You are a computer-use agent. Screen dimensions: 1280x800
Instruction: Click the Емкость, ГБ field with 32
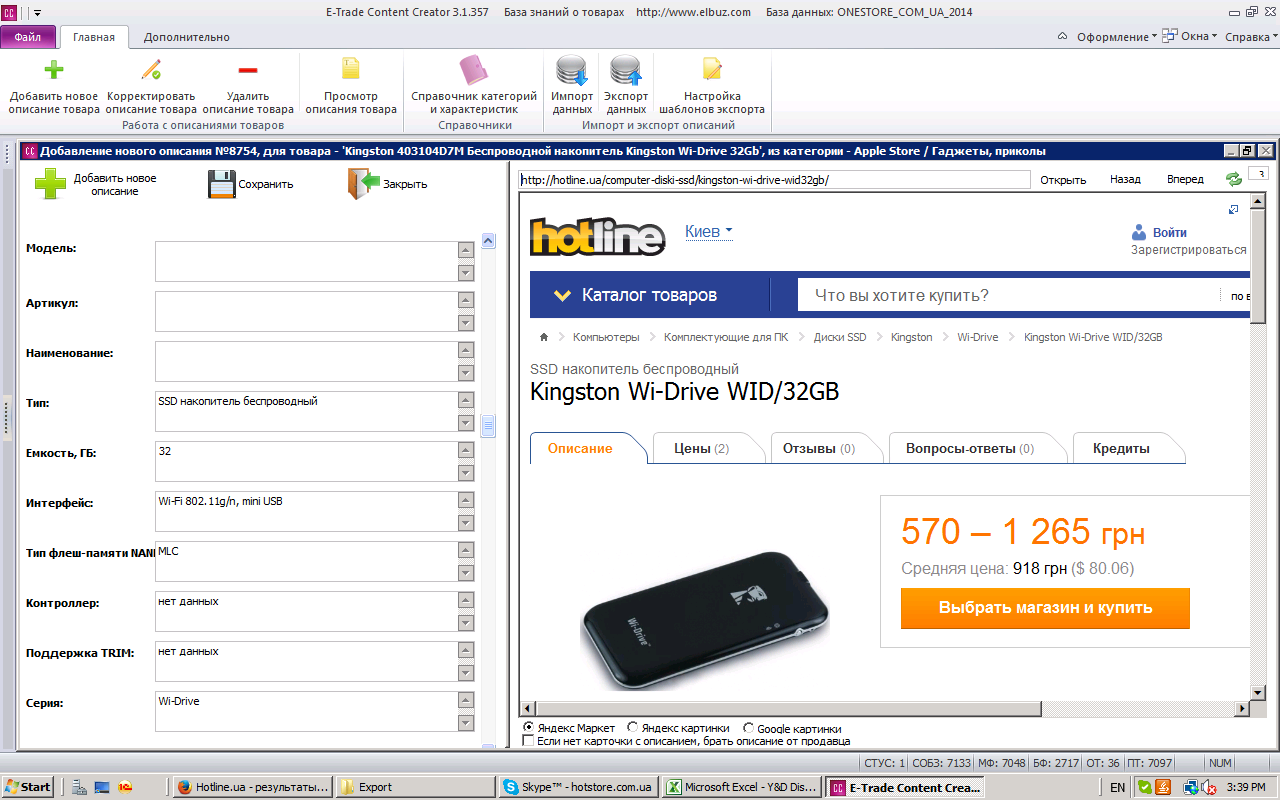click(x=306, y=461)
